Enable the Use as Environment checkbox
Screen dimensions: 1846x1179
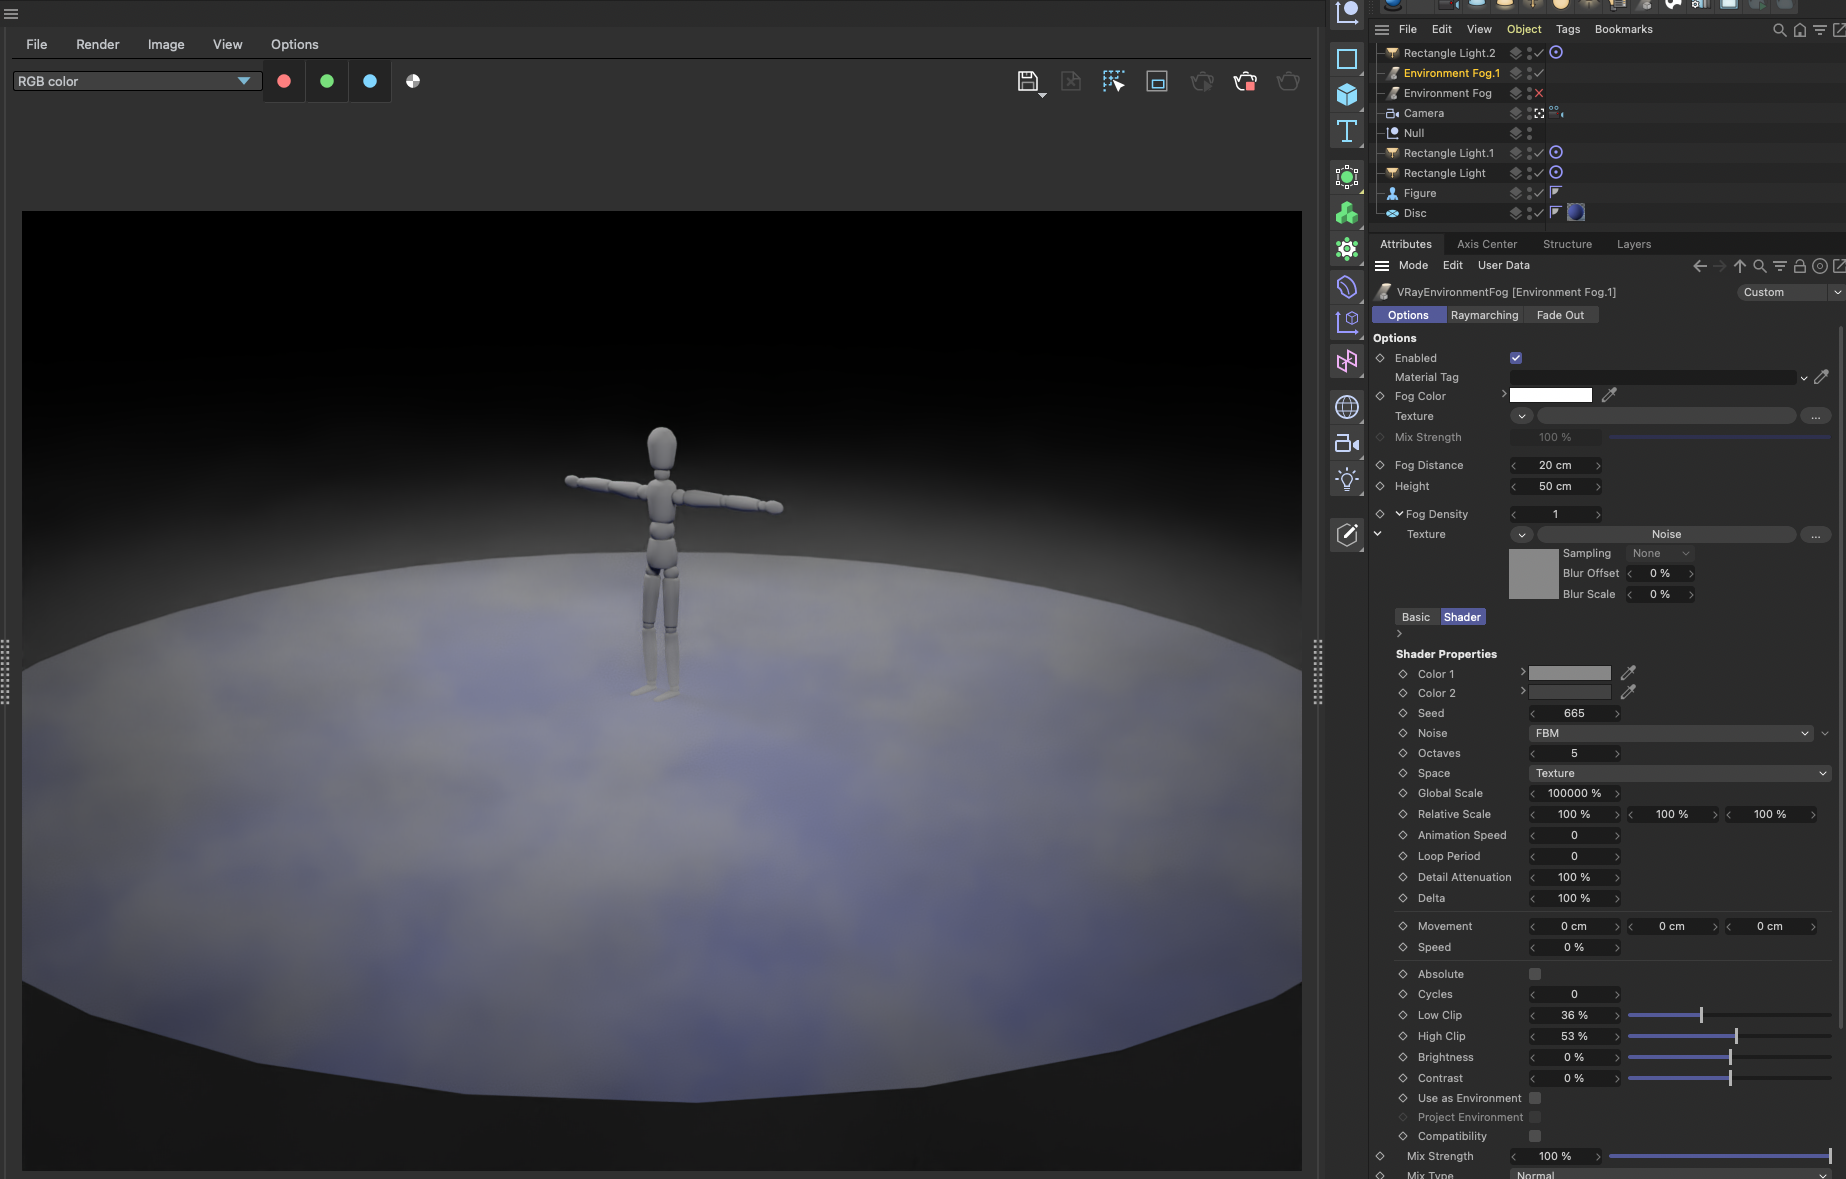1535,1098
